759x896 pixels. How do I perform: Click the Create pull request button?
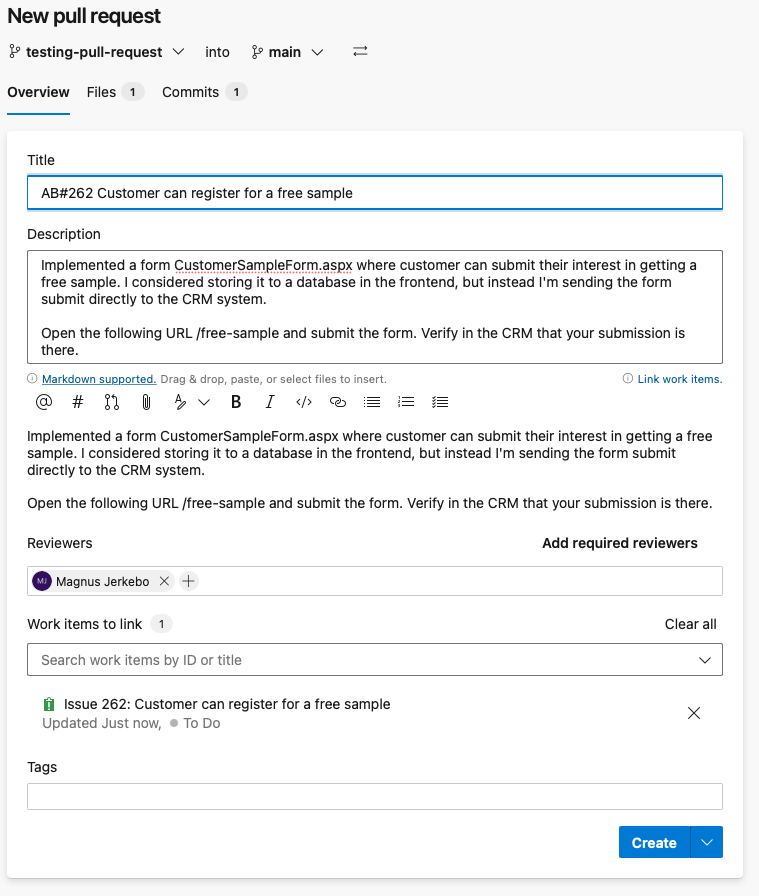[x=654, y=842]
